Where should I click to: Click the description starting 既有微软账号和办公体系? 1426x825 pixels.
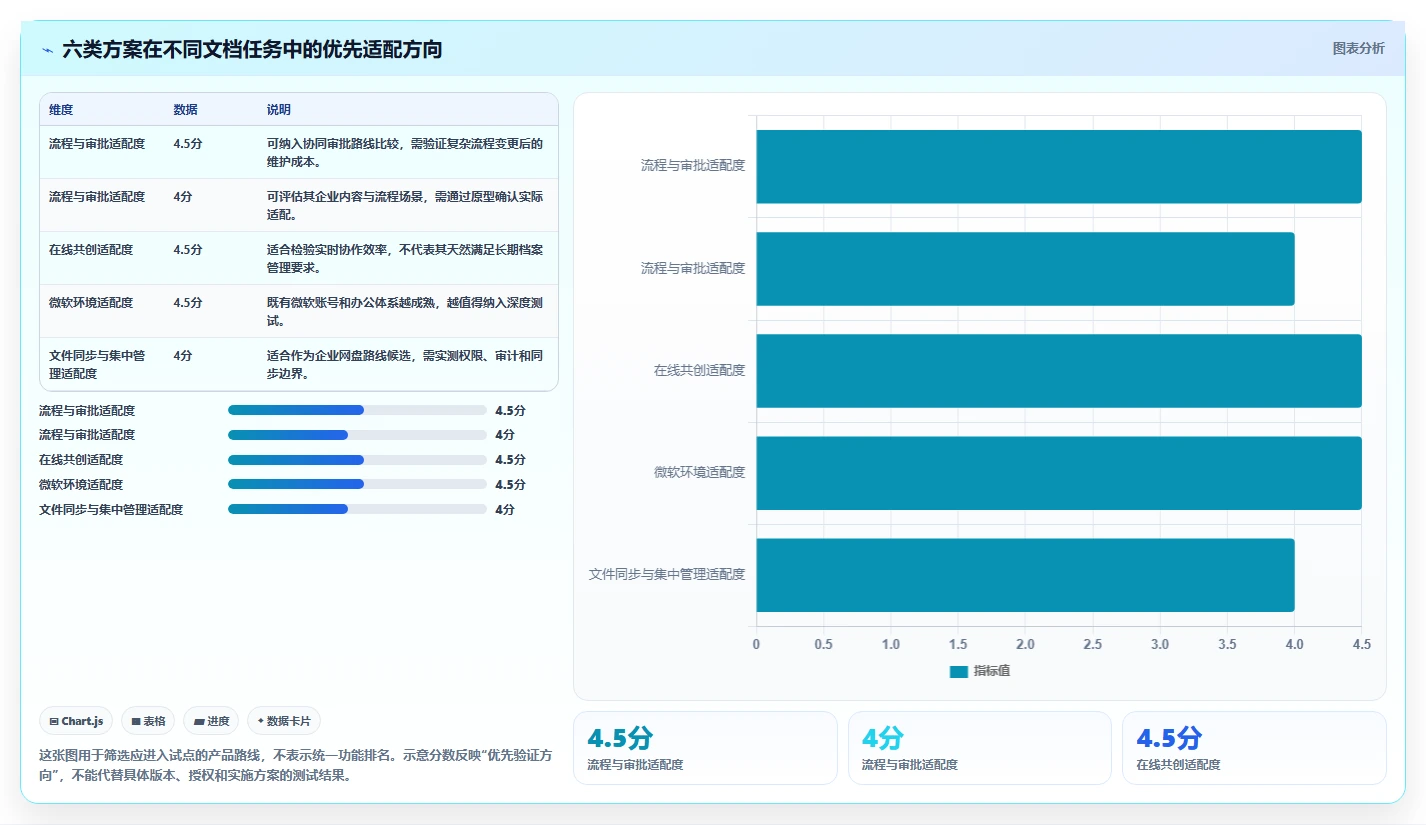coord(405,312)
